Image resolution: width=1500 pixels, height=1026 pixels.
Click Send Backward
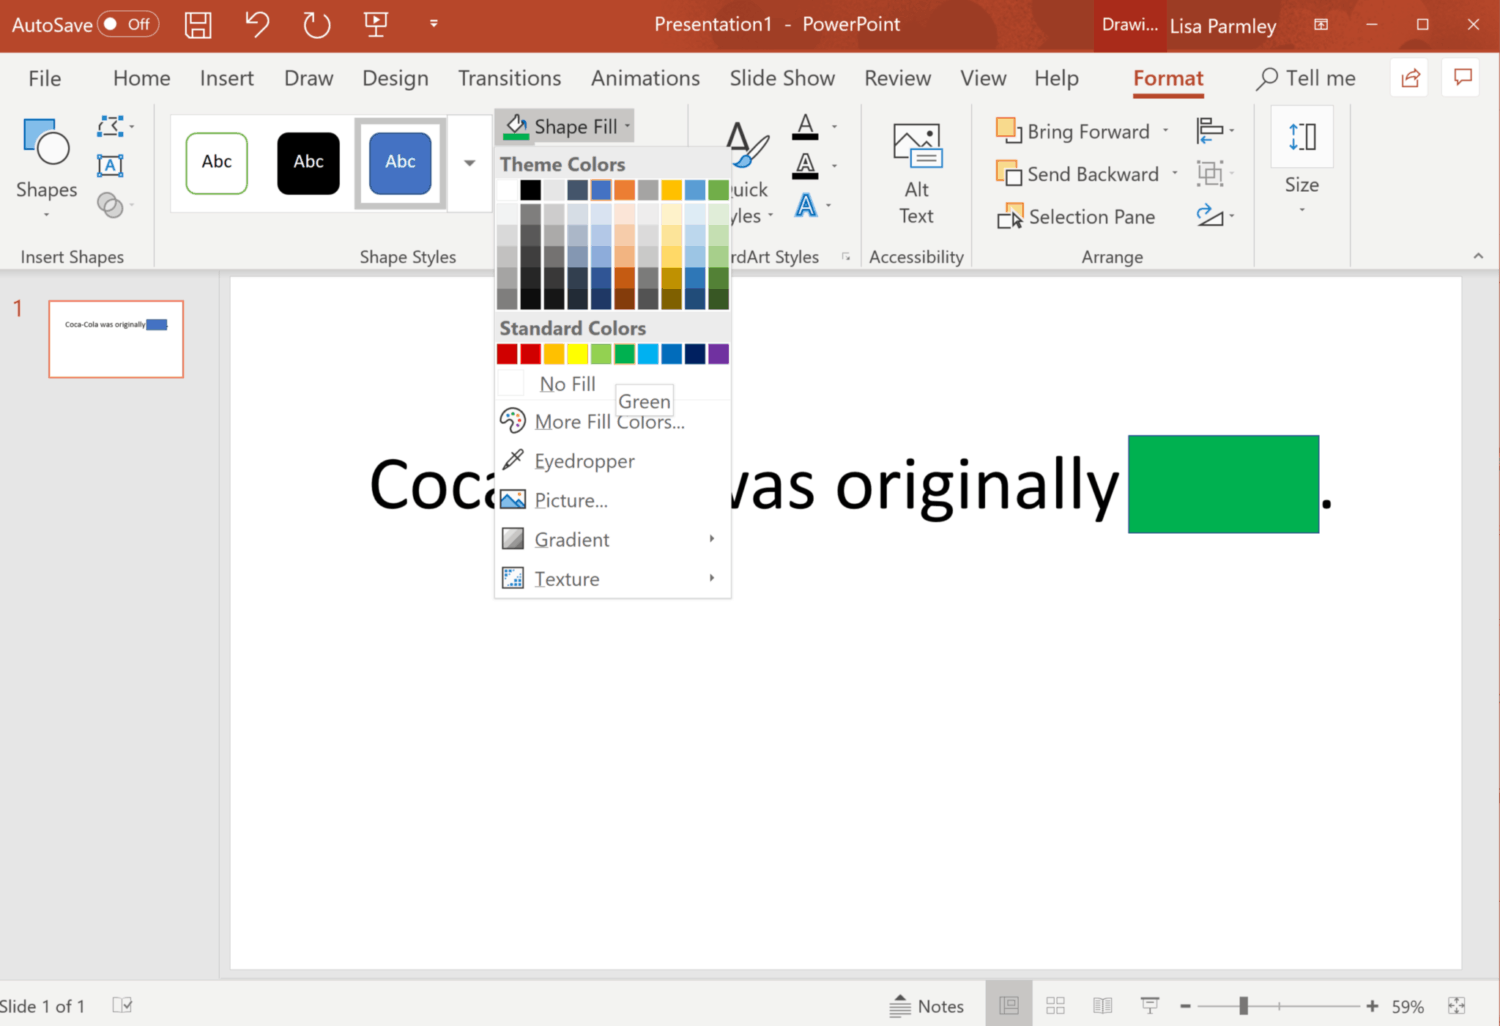coord(1077,174)
